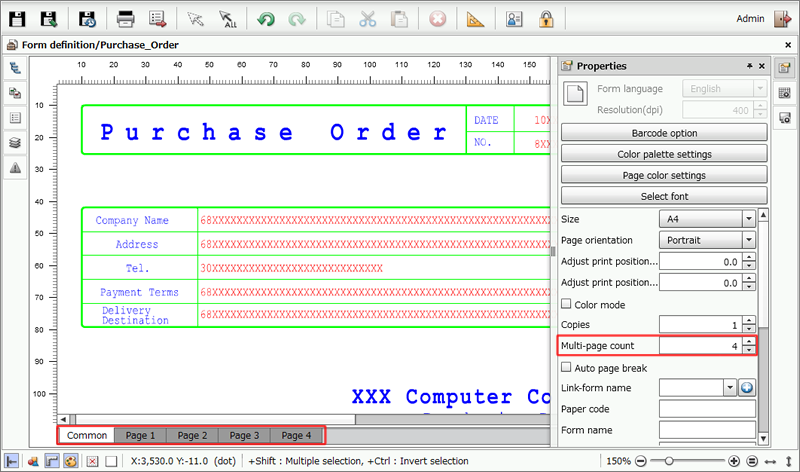Click the Print icon
Image resolution: width=800 pixels, height=472 pixels.
click(125, 19)
